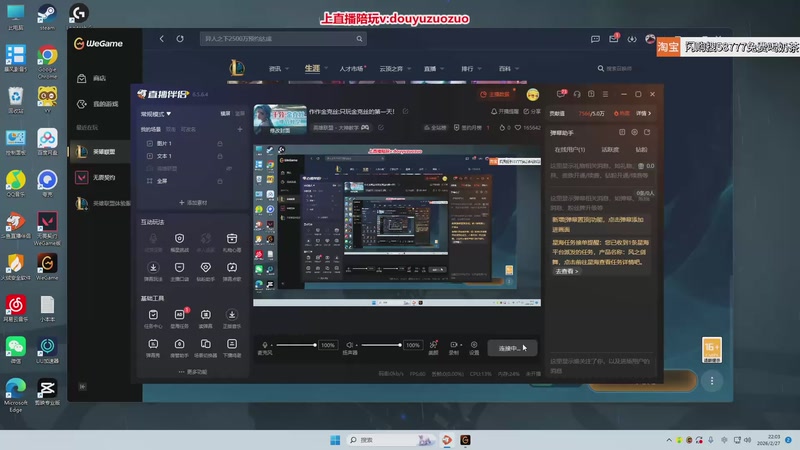Open the 任务中心 tool in 基础工具
Image resolution: width=800 pixels, height=450 pixels.
153,318
